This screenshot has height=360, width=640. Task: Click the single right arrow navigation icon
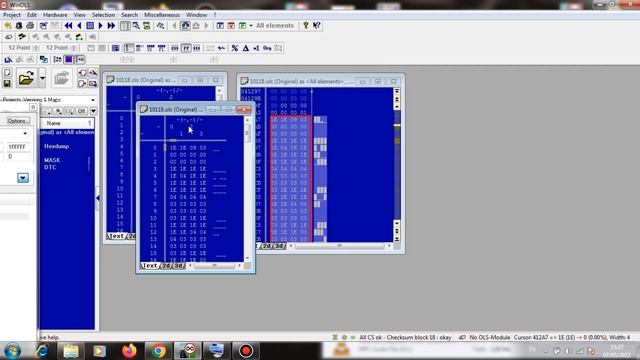(x=100, y=25)
